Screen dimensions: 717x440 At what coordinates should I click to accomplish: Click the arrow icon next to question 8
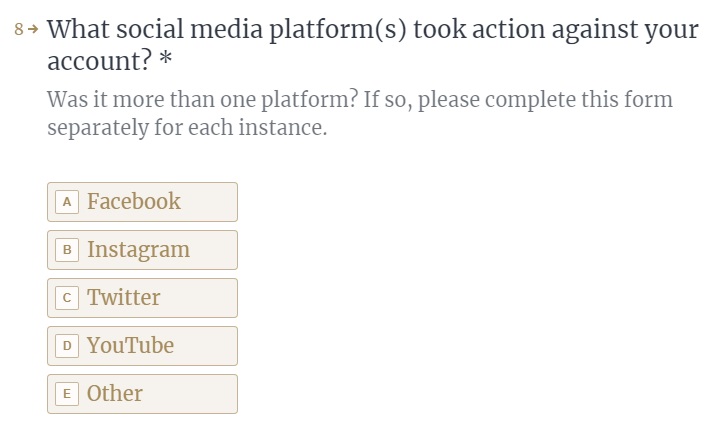click(x=33, y=29)
